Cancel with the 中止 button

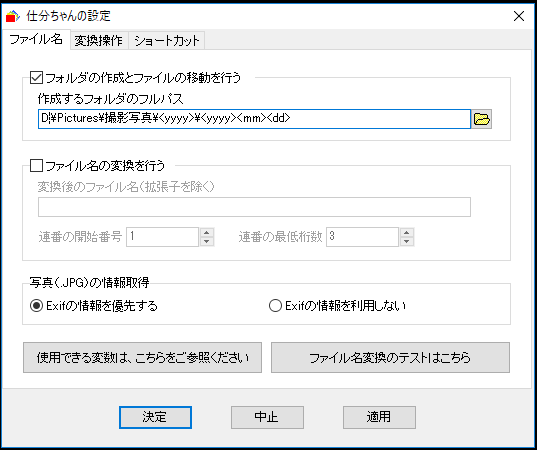coord(267,417)
